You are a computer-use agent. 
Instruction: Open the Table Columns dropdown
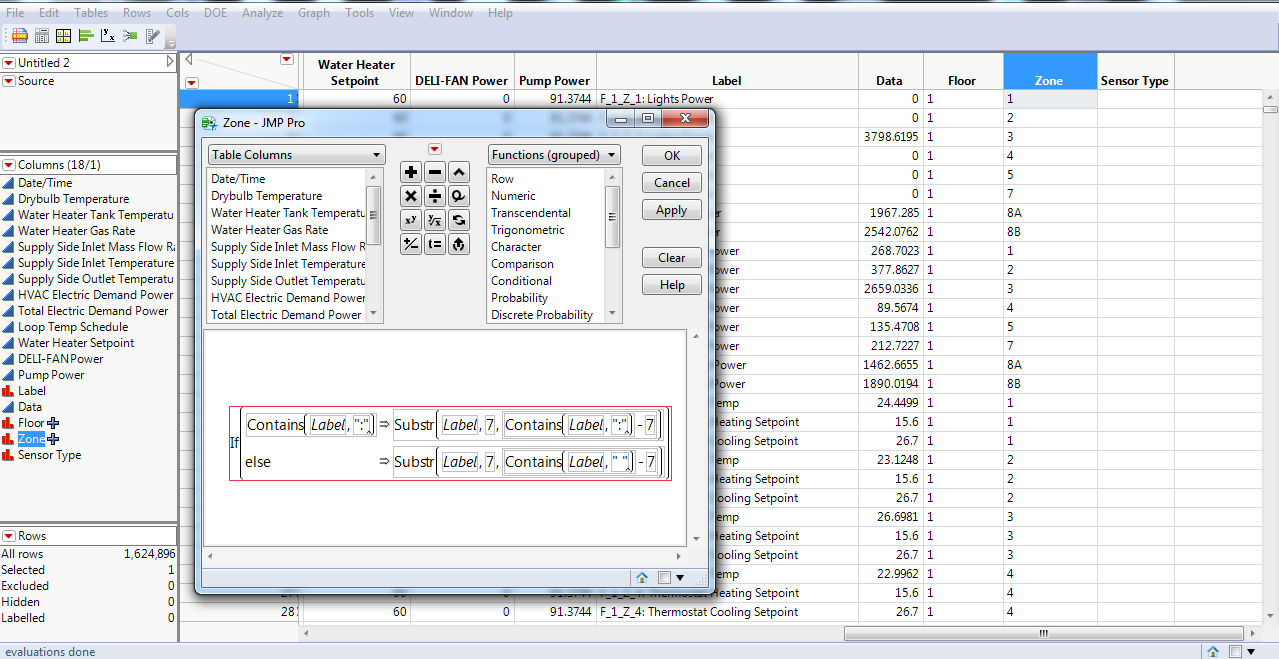(x=296, y=155)
